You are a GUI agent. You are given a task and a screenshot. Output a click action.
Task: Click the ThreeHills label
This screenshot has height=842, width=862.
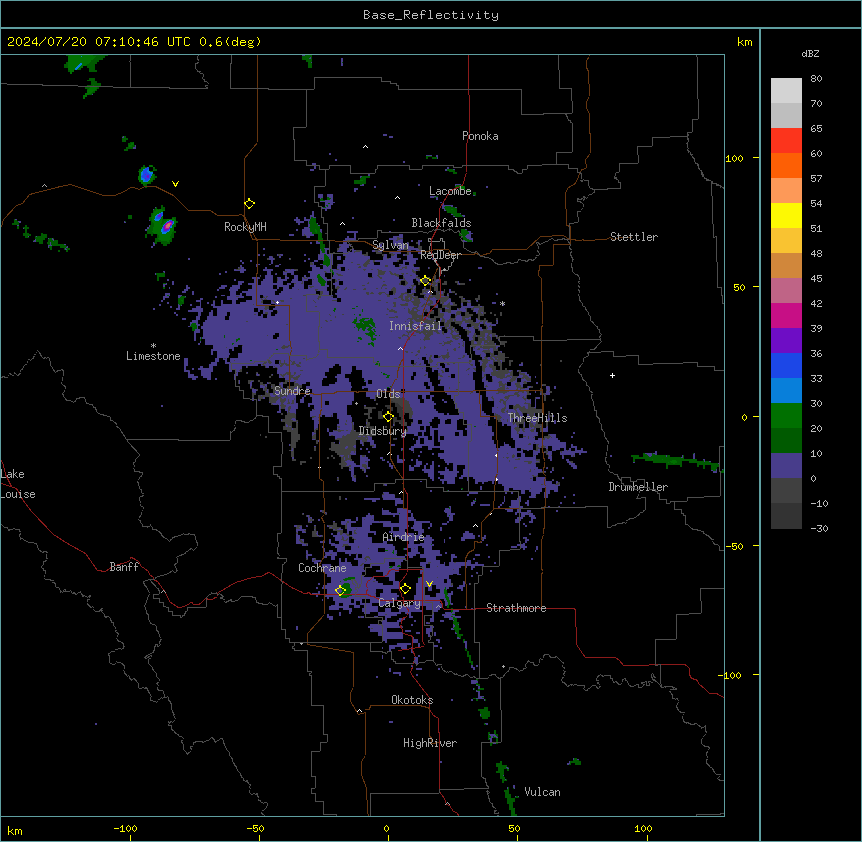coord(537,418)
